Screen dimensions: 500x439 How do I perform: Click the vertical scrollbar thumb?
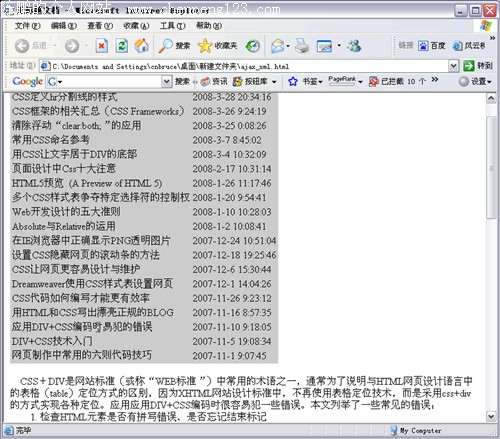click(491, 167)
